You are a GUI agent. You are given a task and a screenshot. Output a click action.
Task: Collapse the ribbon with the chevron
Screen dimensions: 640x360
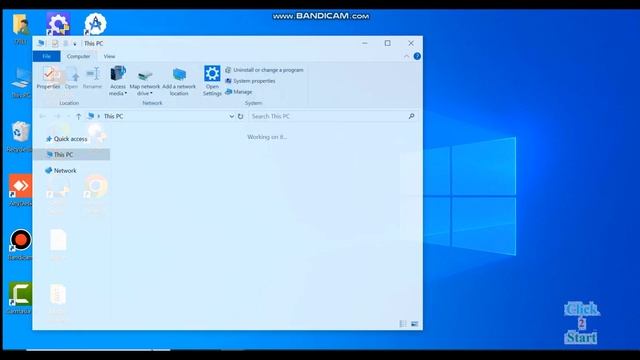407,56
